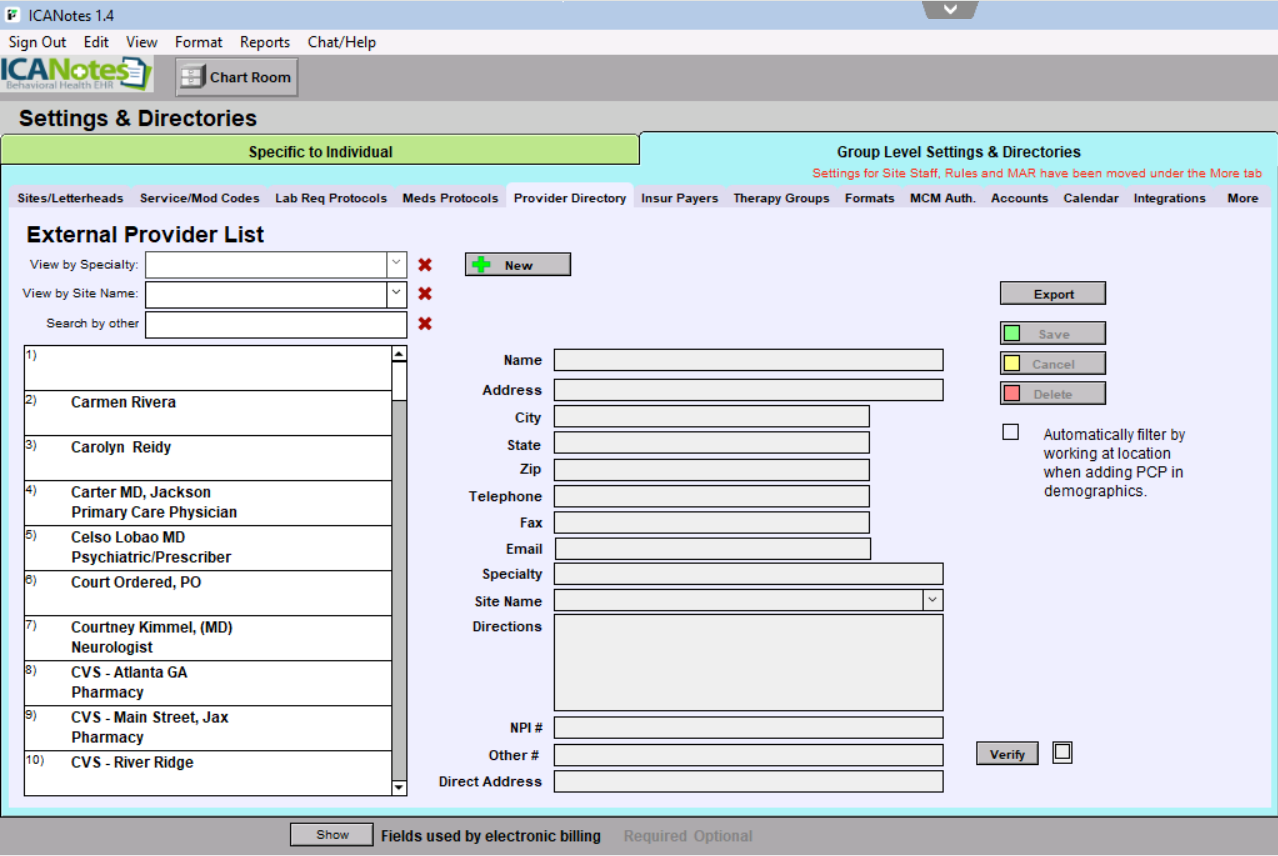Image resolution: width=1278 pixels, height=856 pixels.
Task: Switch to the Insur Payers tab
Action: [679, 198]
